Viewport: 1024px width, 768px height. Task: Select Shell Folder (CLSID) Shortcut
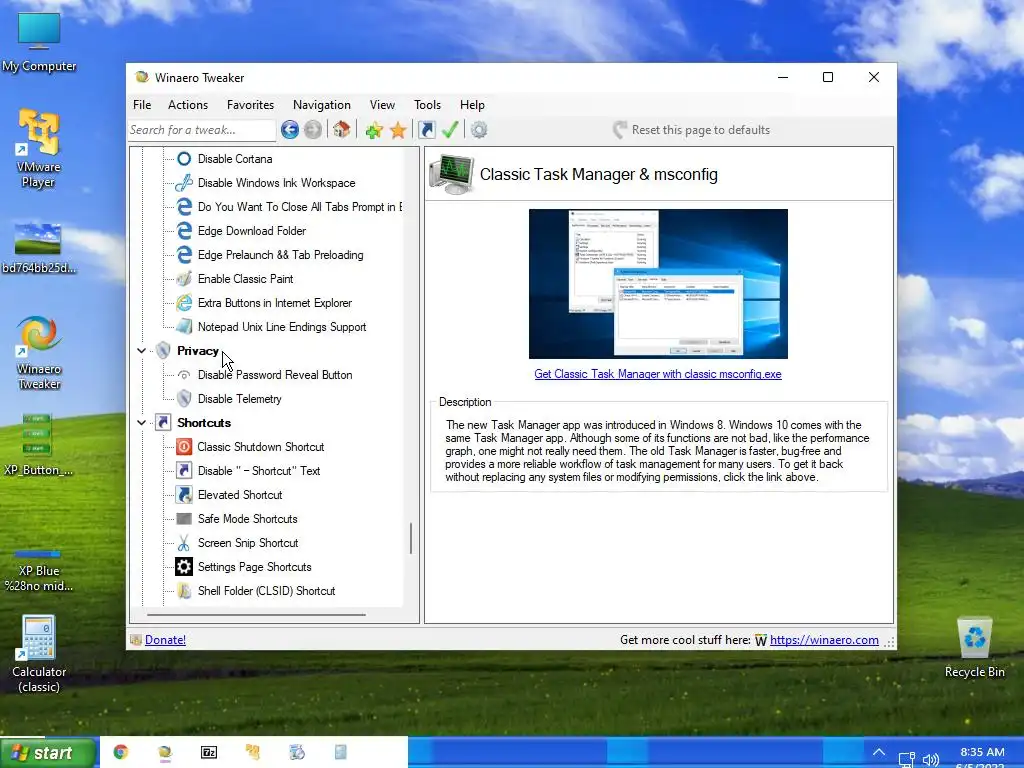(266, 591)
